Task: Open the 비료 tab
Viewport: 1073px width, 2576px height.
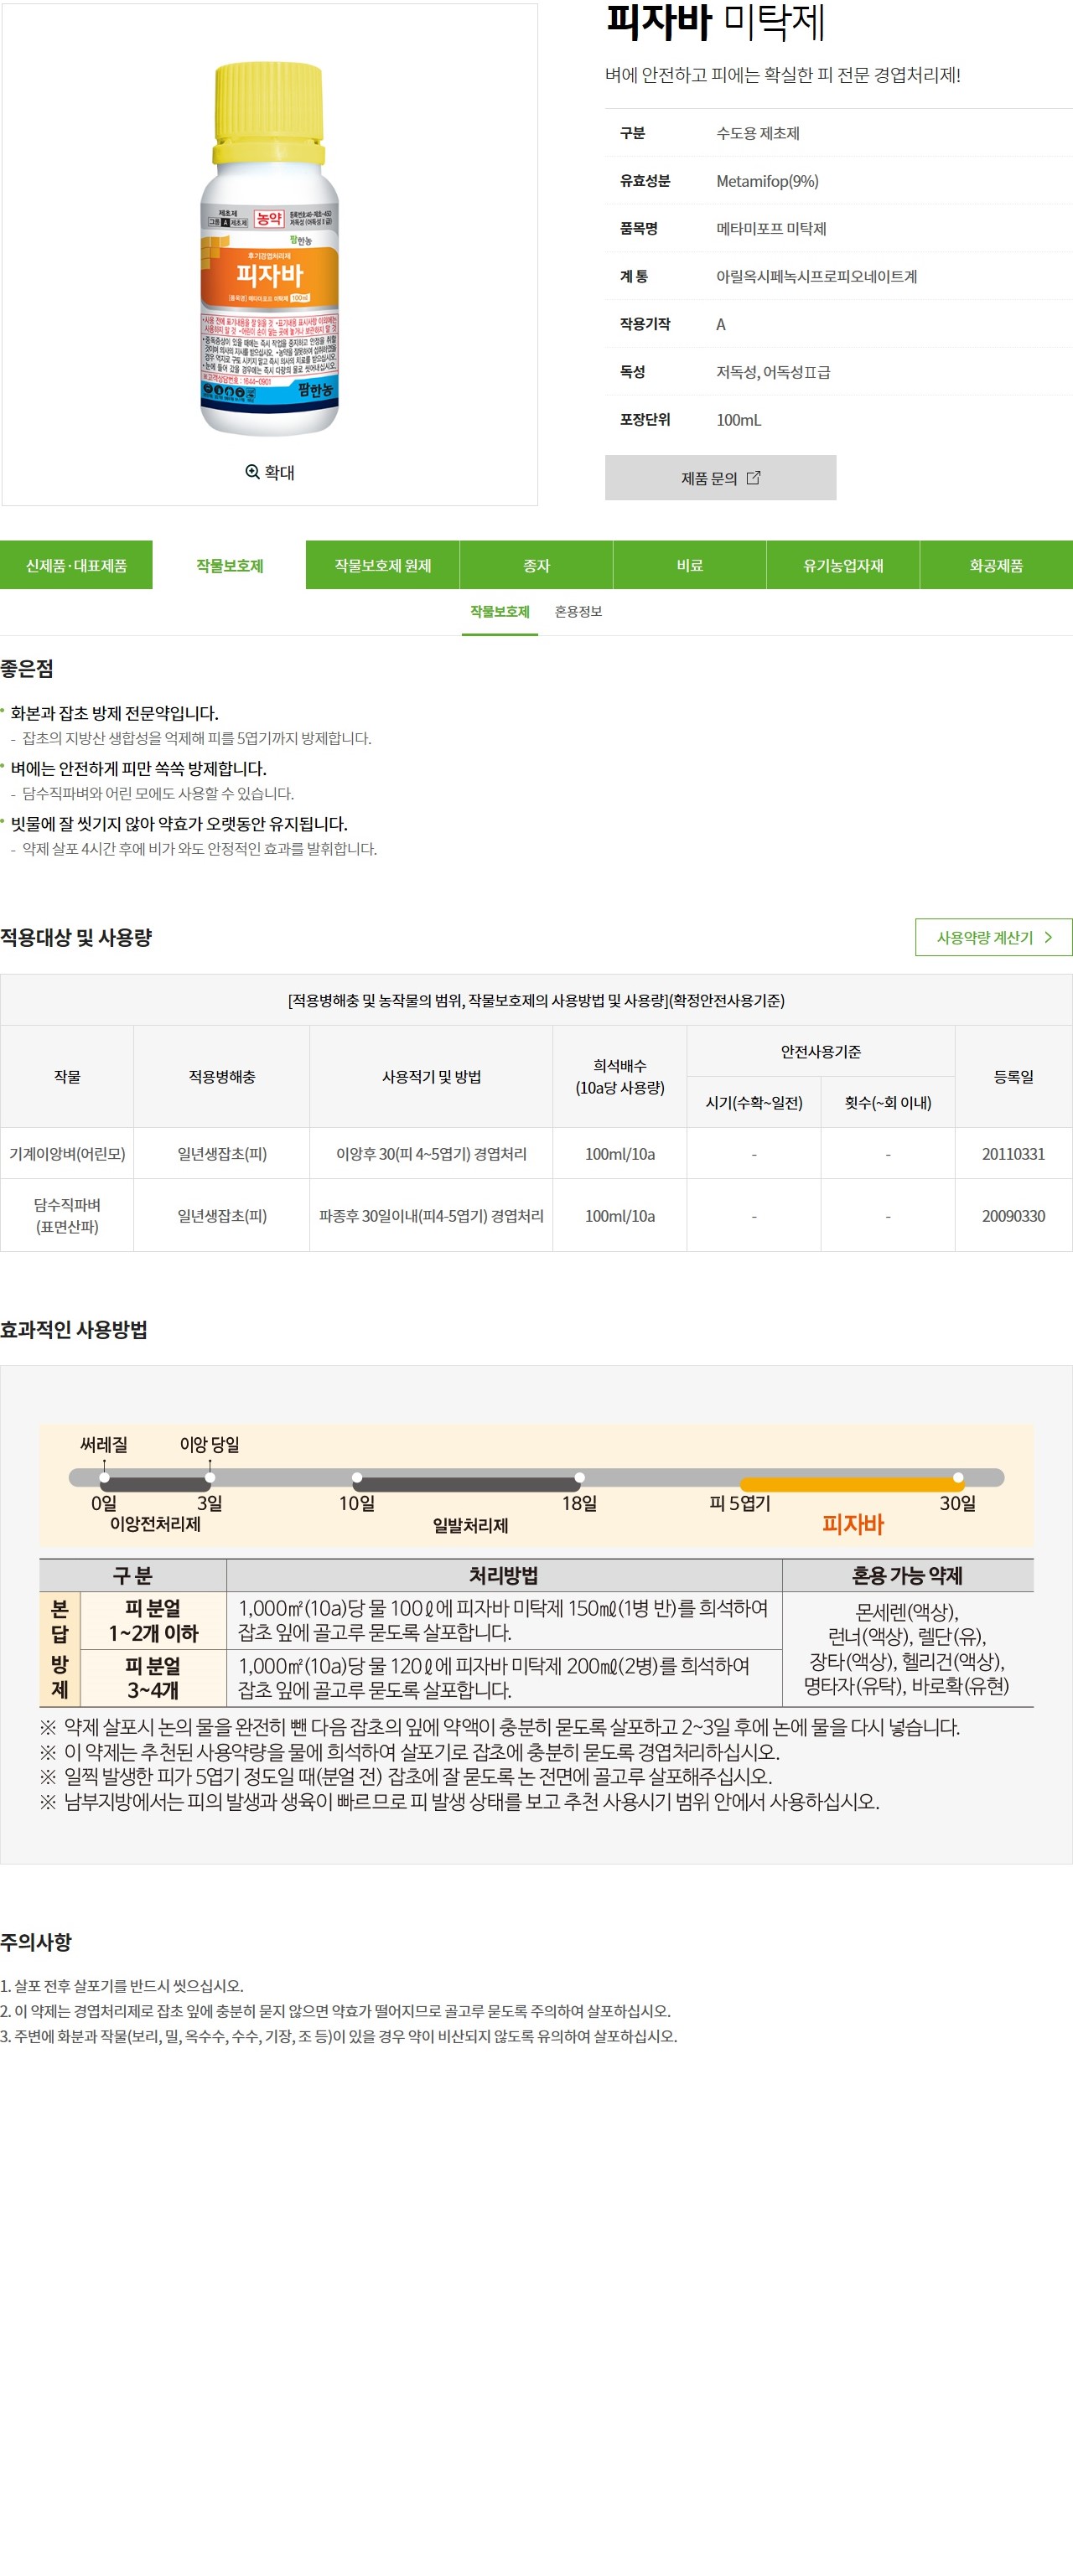Action: coord(690,565)
